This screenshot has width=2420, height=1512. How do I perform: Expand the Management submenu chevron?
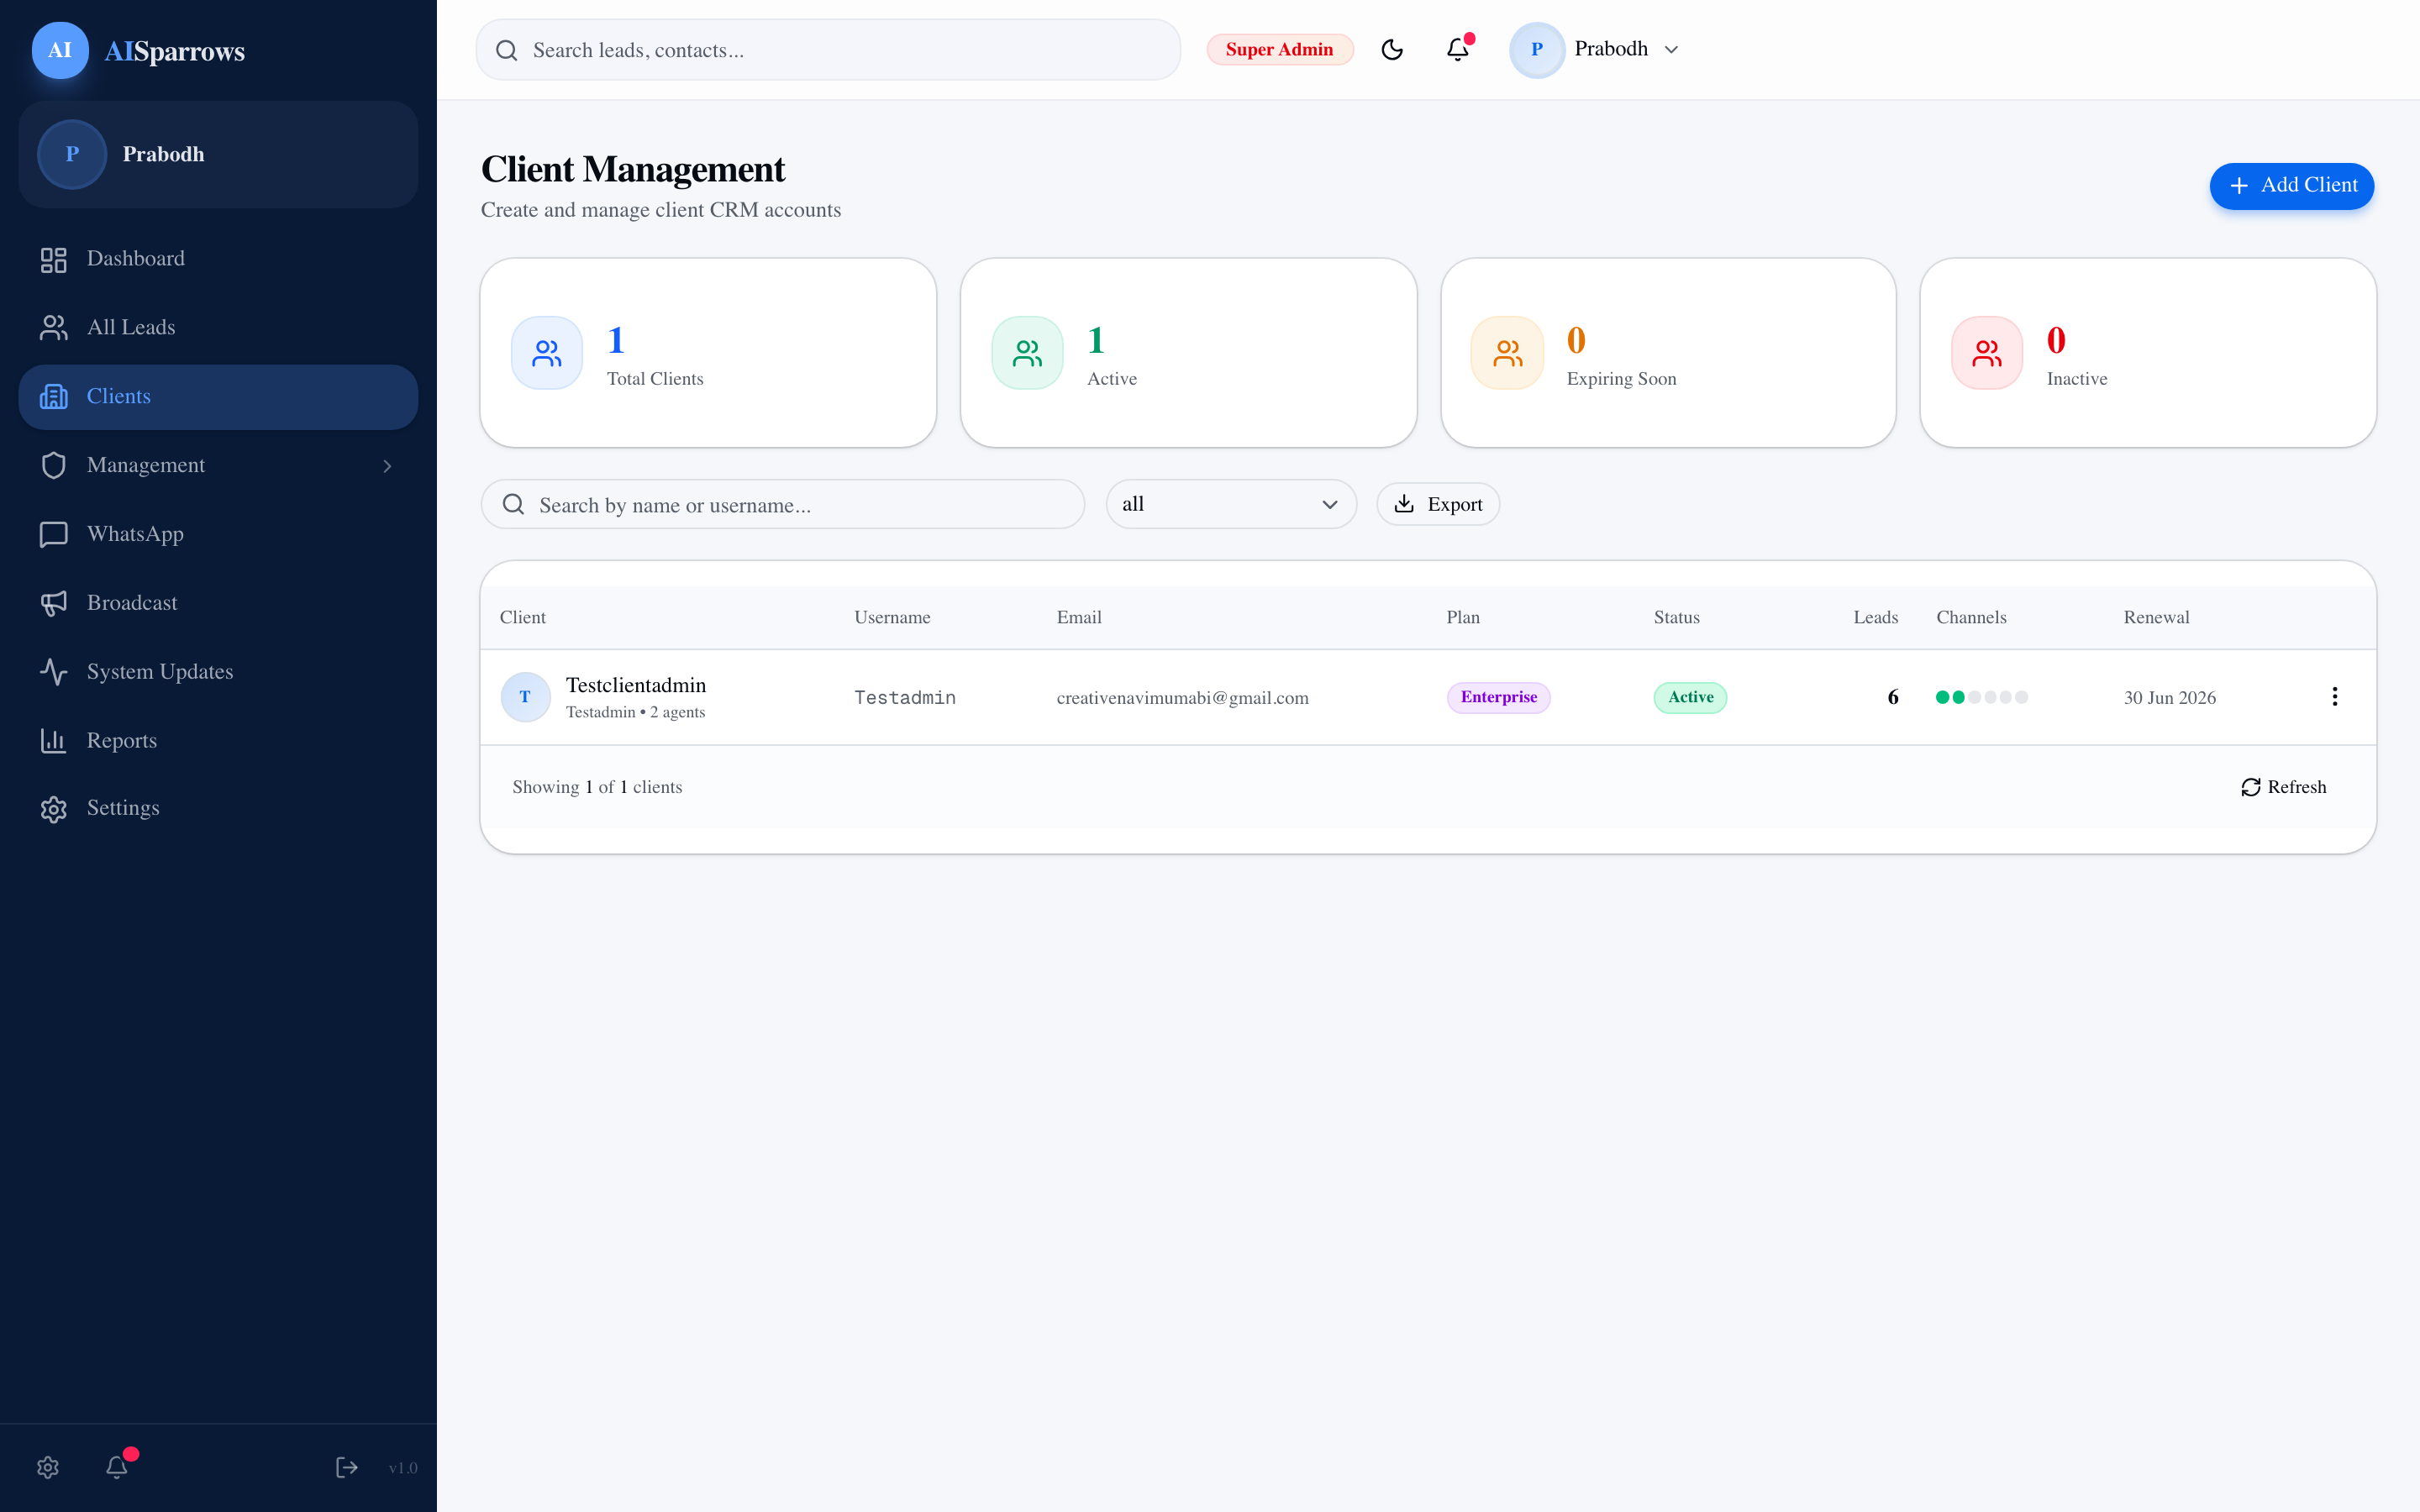[387, 466]
